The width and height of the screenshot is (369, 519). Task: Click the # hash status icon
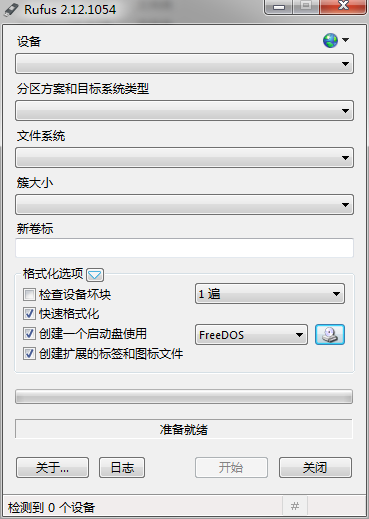295,506
